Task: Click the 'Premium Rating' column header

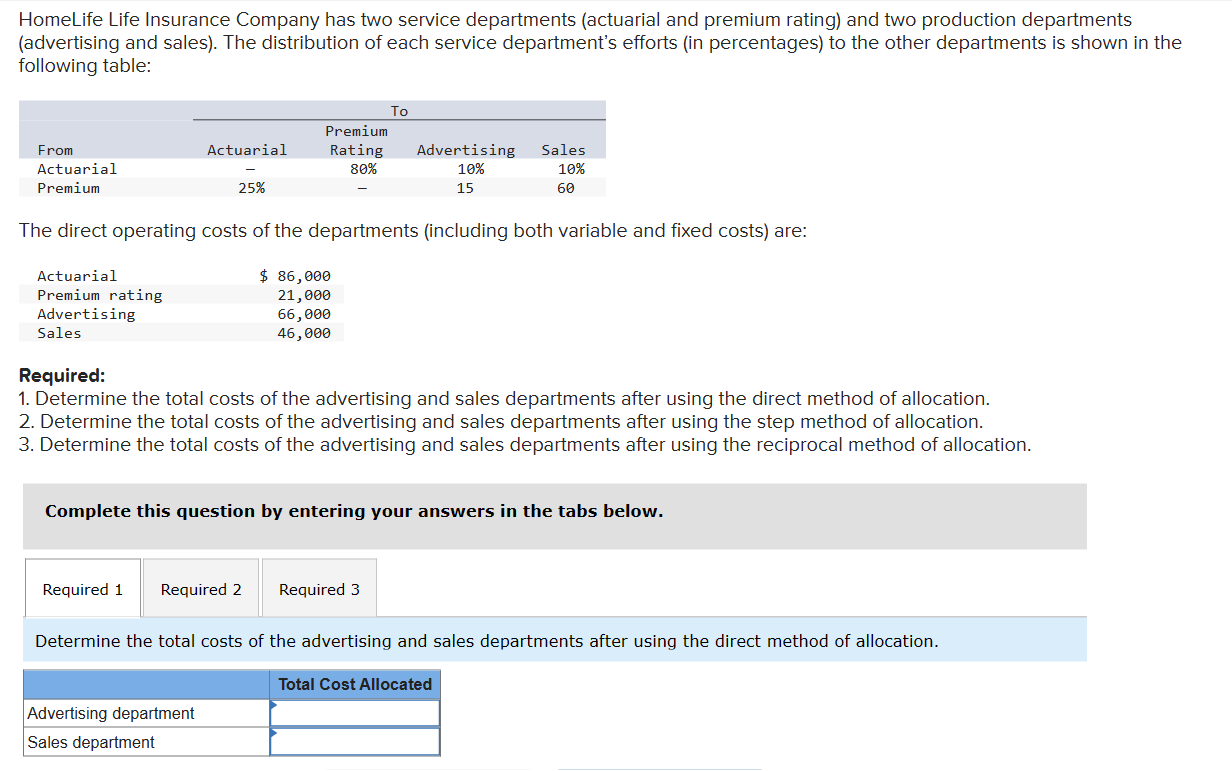Action: pos(357,140)
